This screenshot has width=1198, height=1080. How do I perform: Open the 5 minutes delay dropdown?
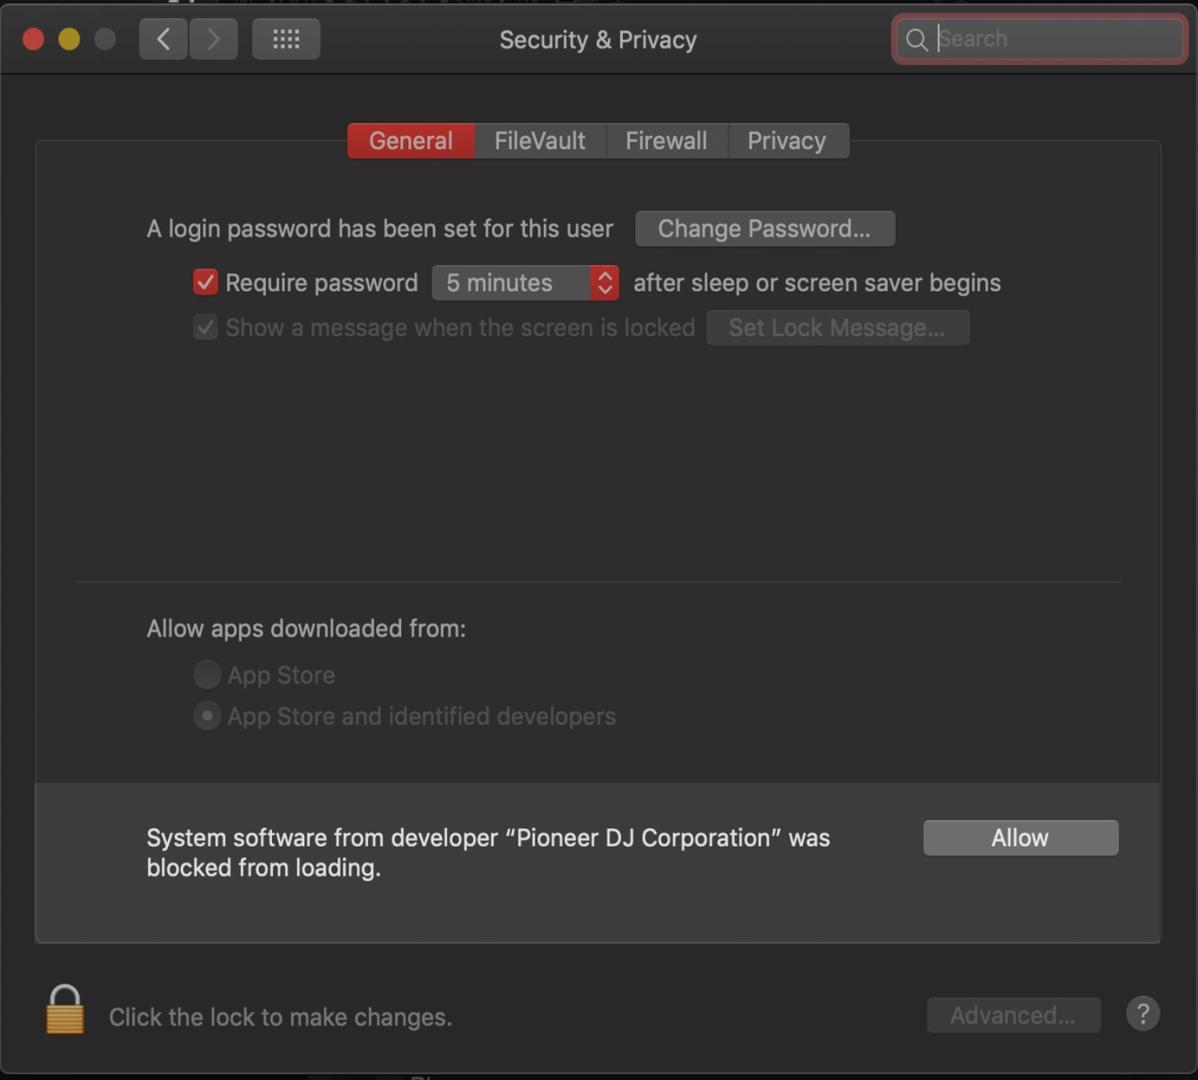[x=525, y=283]
